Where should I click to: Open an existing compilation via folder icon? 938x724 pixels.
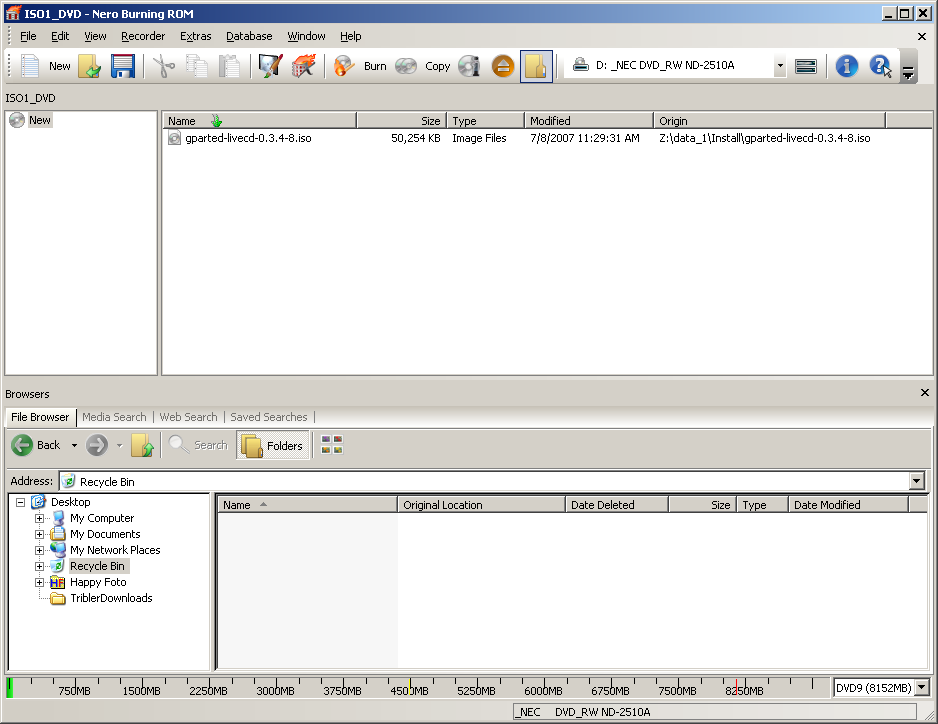point(90,66)
